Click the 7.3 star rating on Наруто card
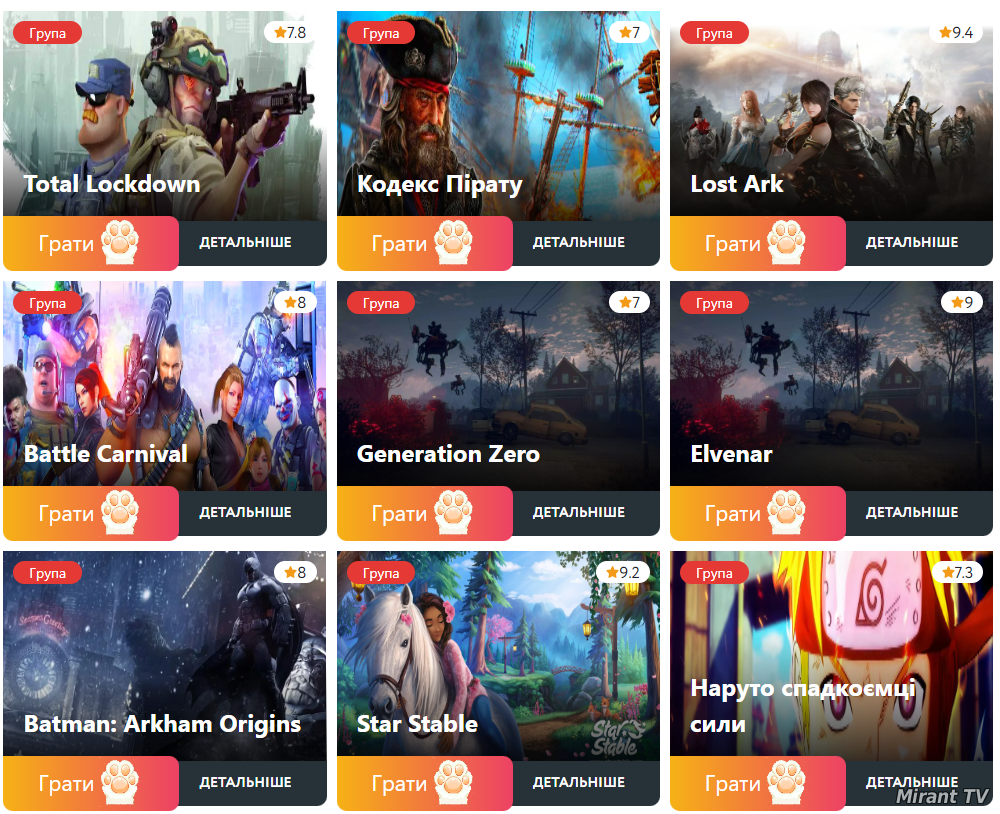Viewport: 1000px width, 814px height. [956, 572]
